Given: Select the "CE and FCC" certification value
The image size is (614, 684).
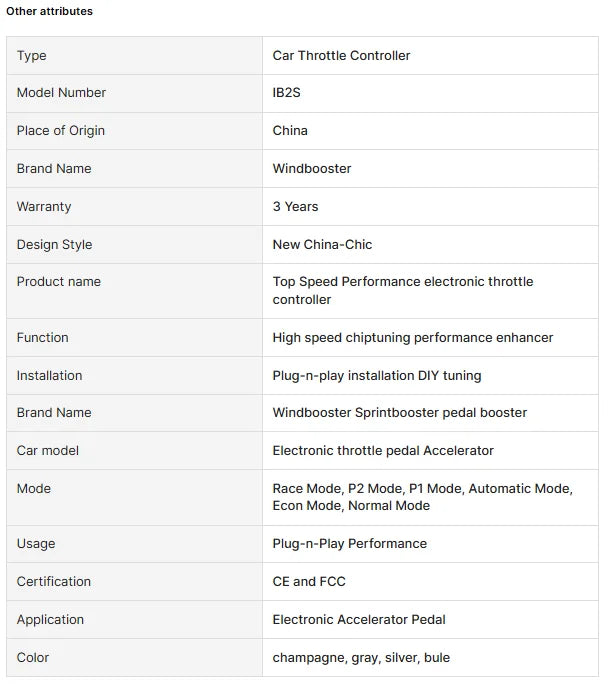Looking at the screenshot, I should click(x=309, y=582).
